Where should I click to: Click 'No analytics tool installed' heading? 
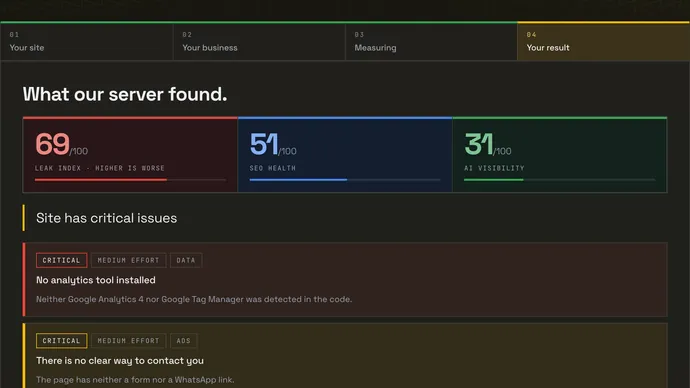pos(96,280)
